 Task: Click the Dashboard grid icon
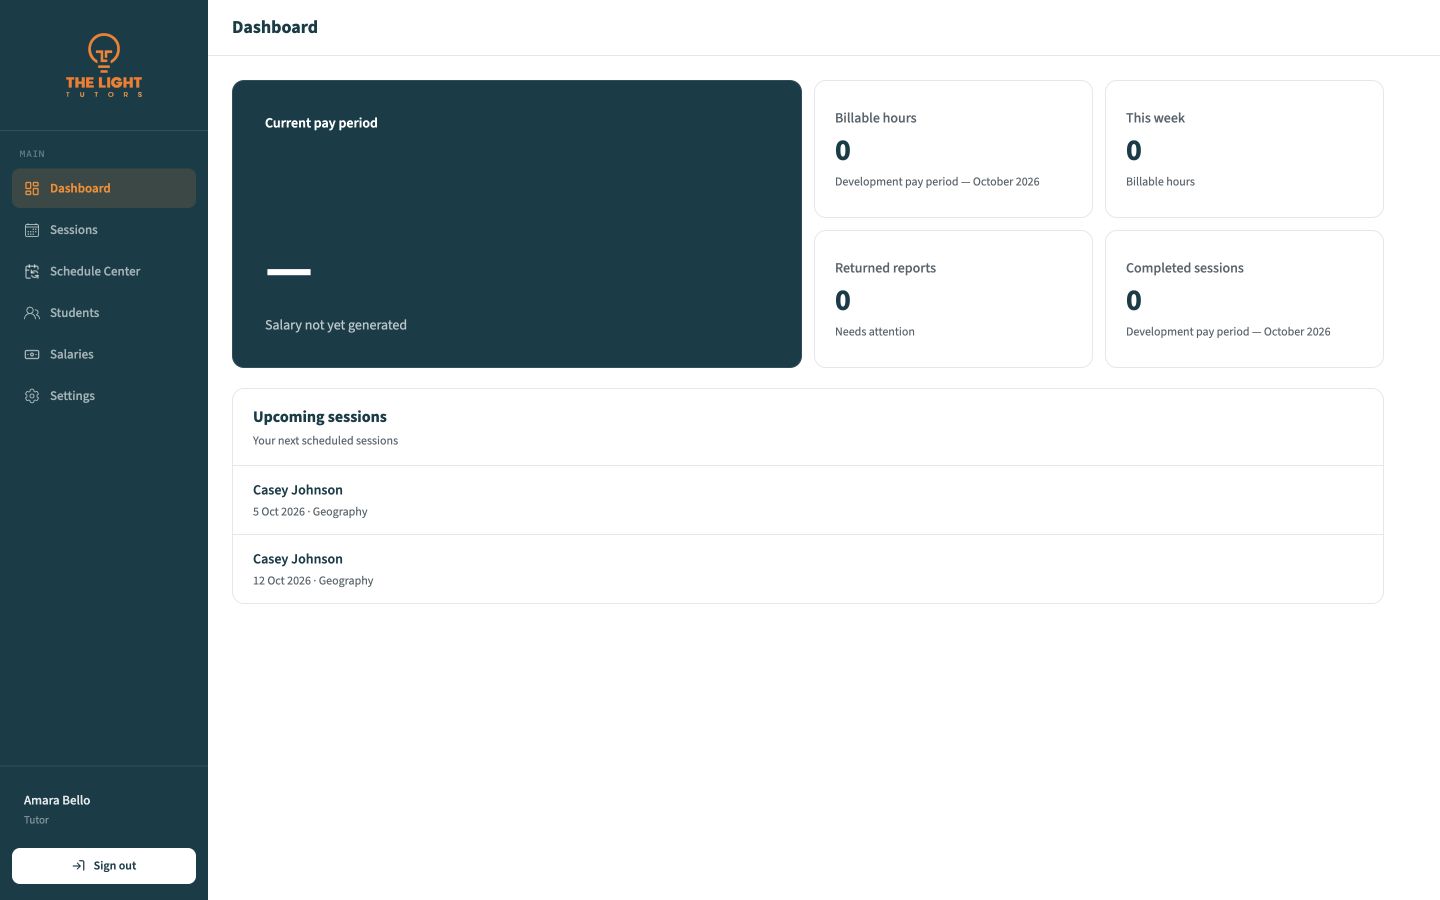[32, 188]
